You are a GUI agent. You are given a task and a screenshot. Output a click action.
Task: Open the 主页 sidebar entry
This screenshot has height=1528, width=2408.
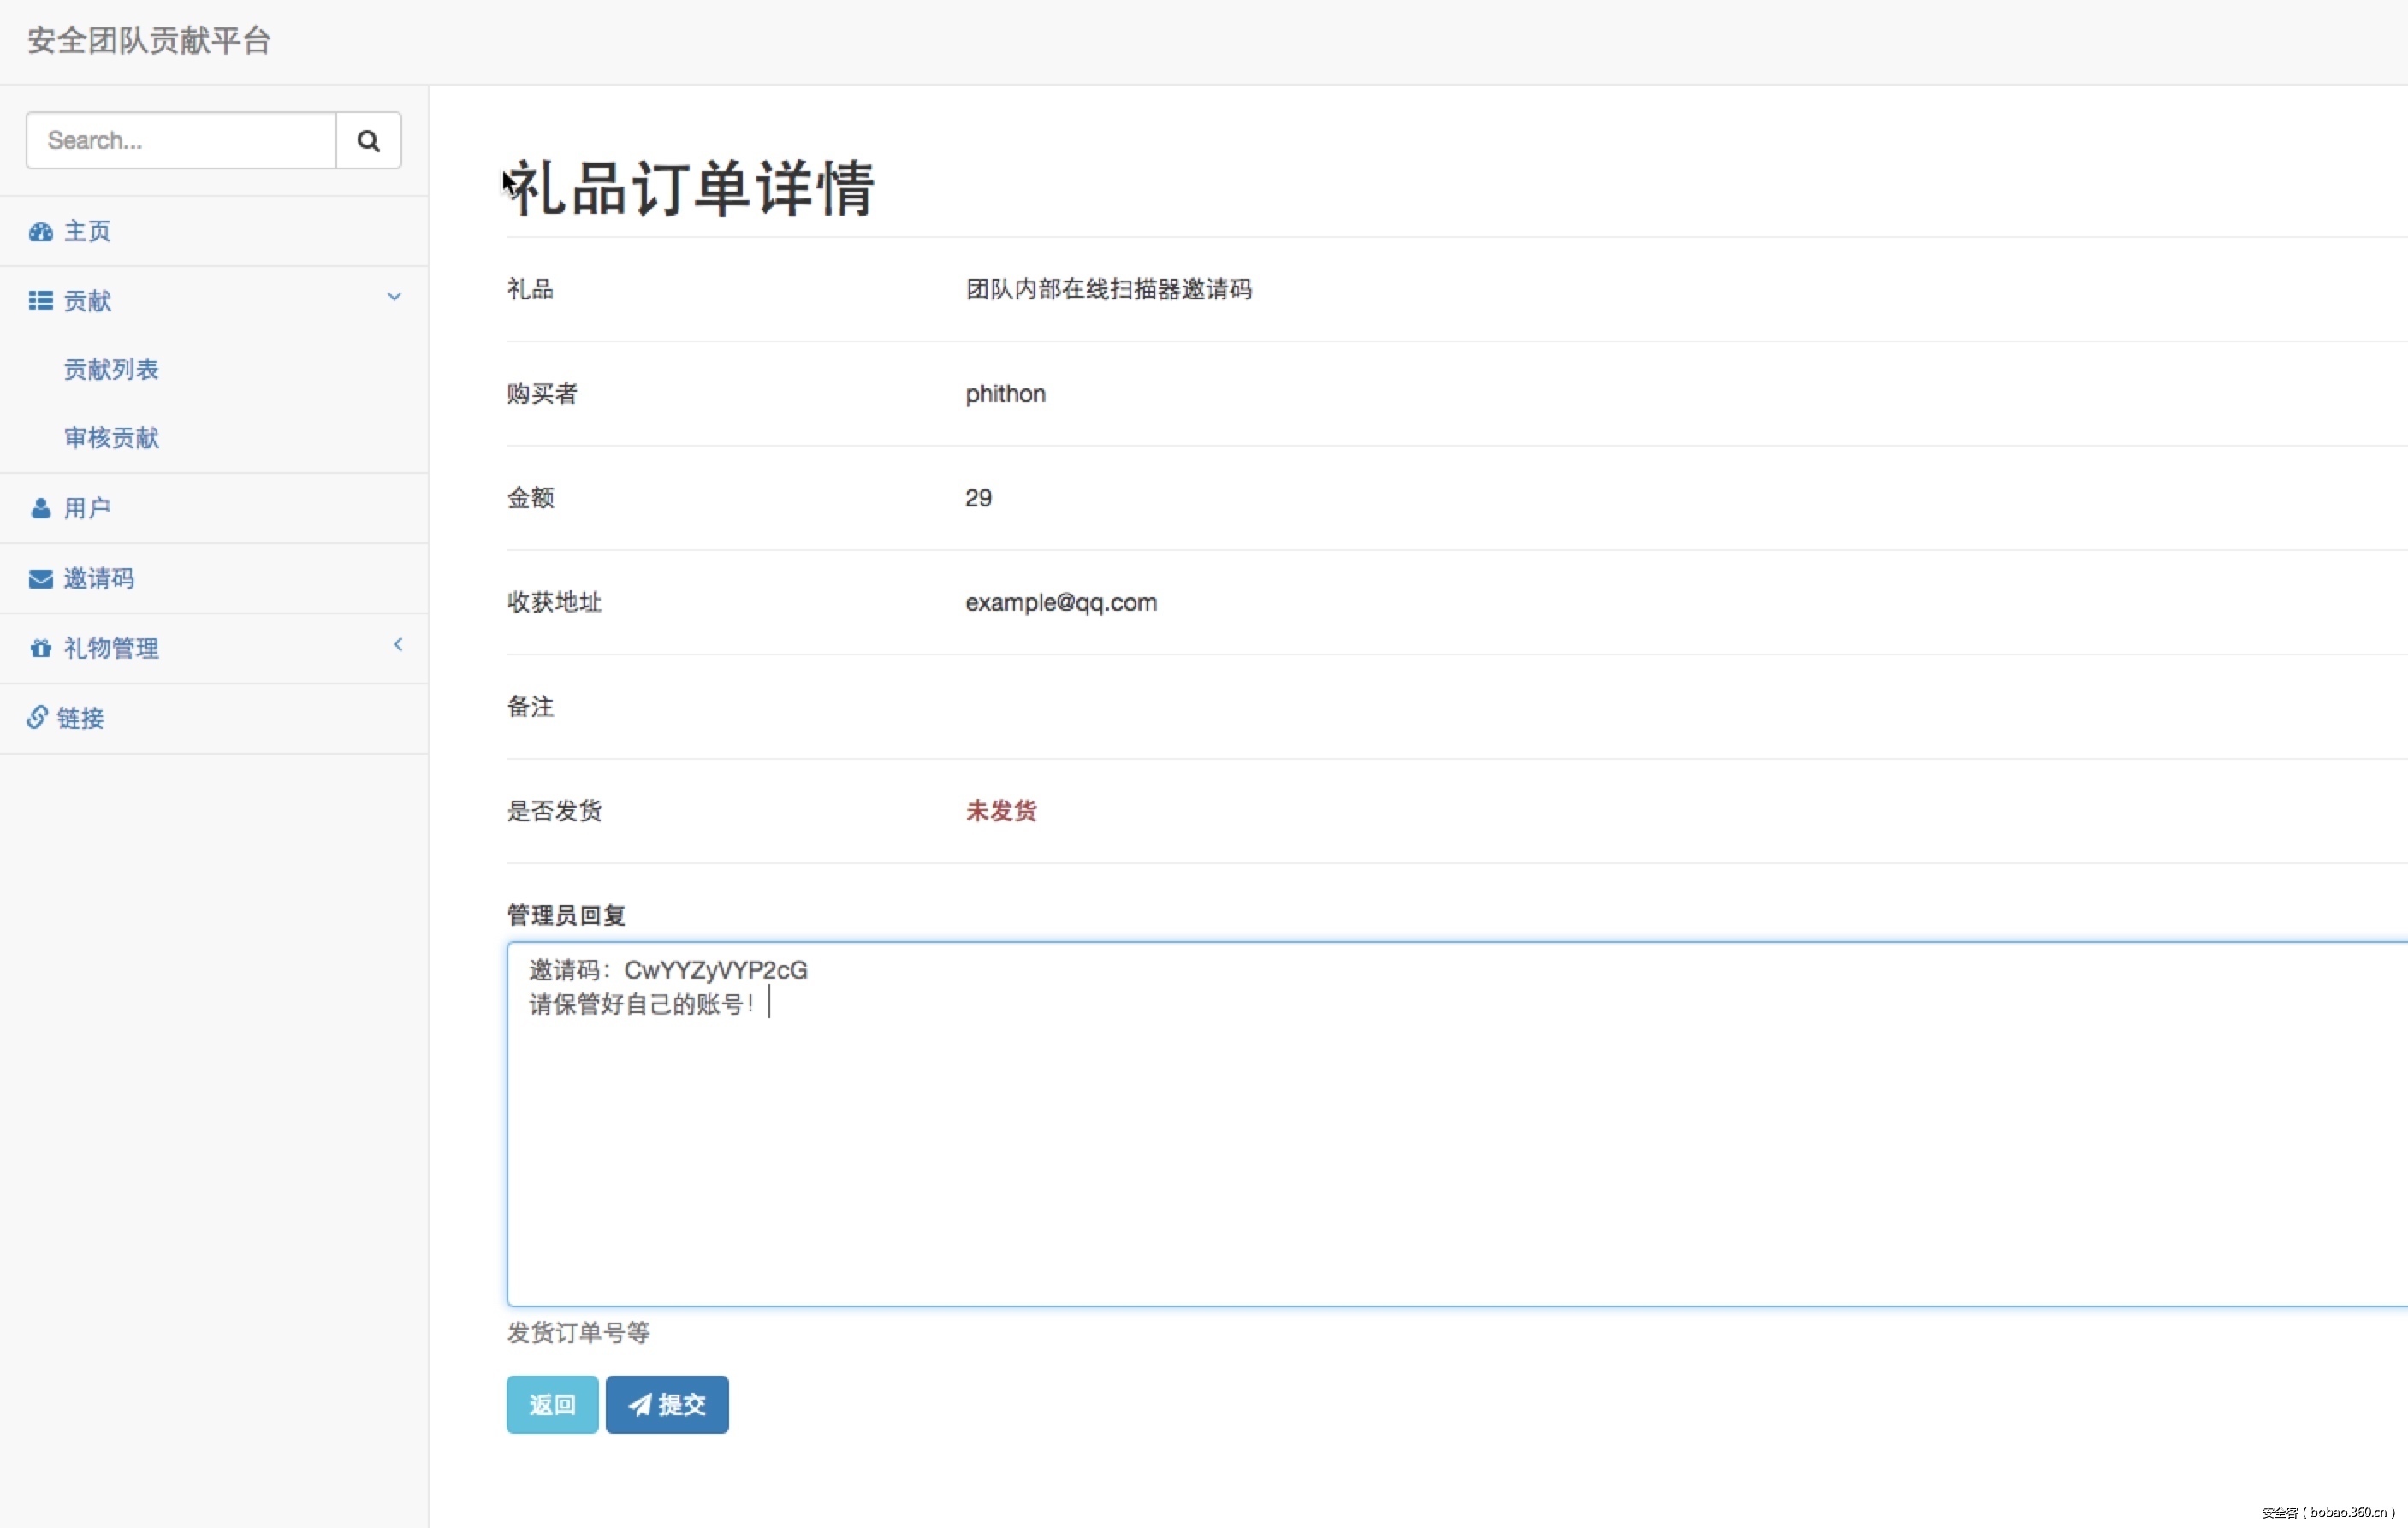click(x=88, y=231)
